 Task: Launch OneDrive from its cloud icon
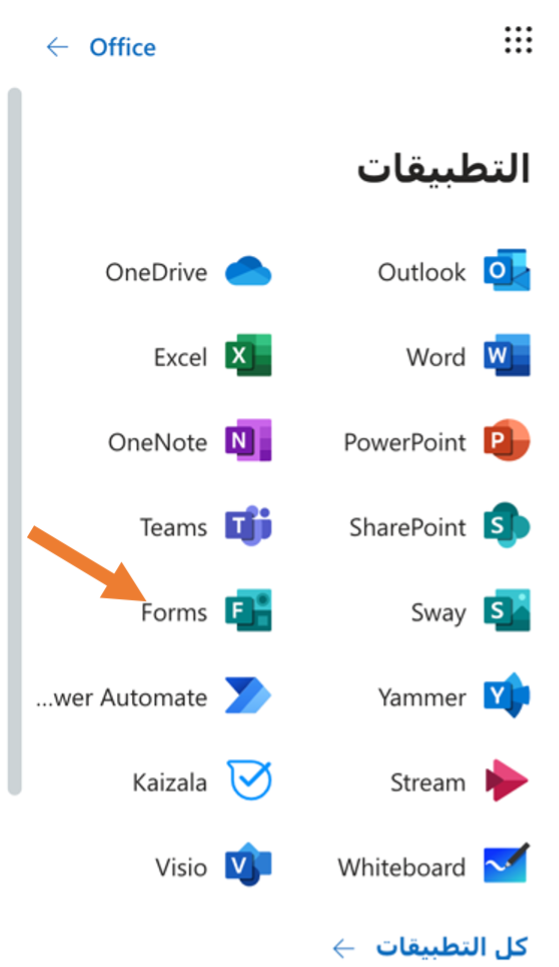click(248, 271)
